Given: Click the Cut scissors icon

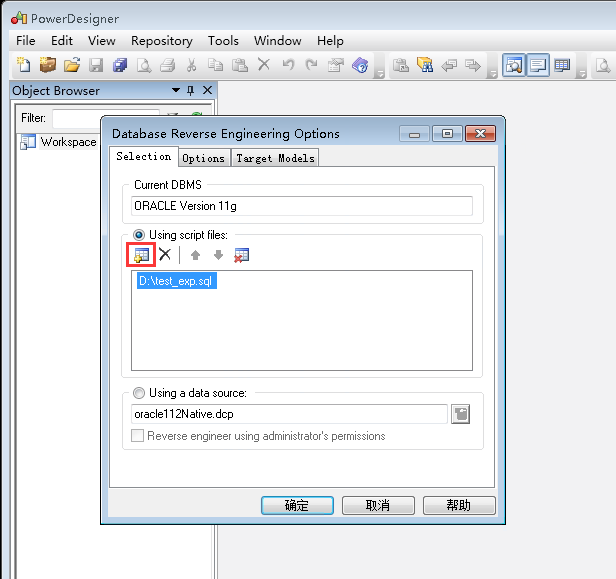Looking at the screenshot, I should coord(192,65).
